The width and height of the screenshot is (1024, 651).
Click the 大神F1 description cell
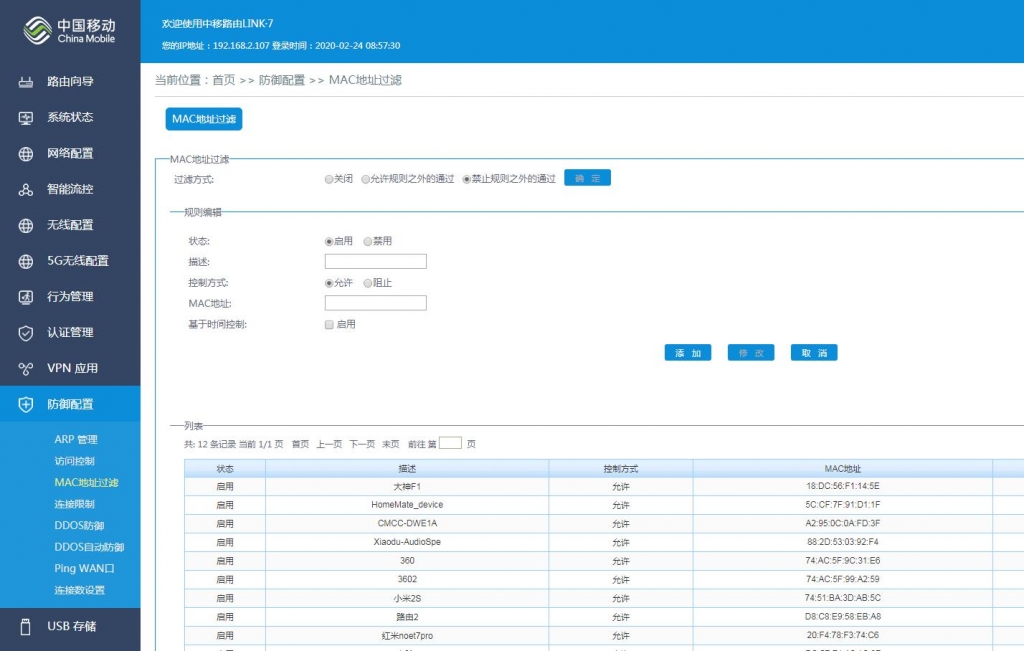click(x=407, y=486)
